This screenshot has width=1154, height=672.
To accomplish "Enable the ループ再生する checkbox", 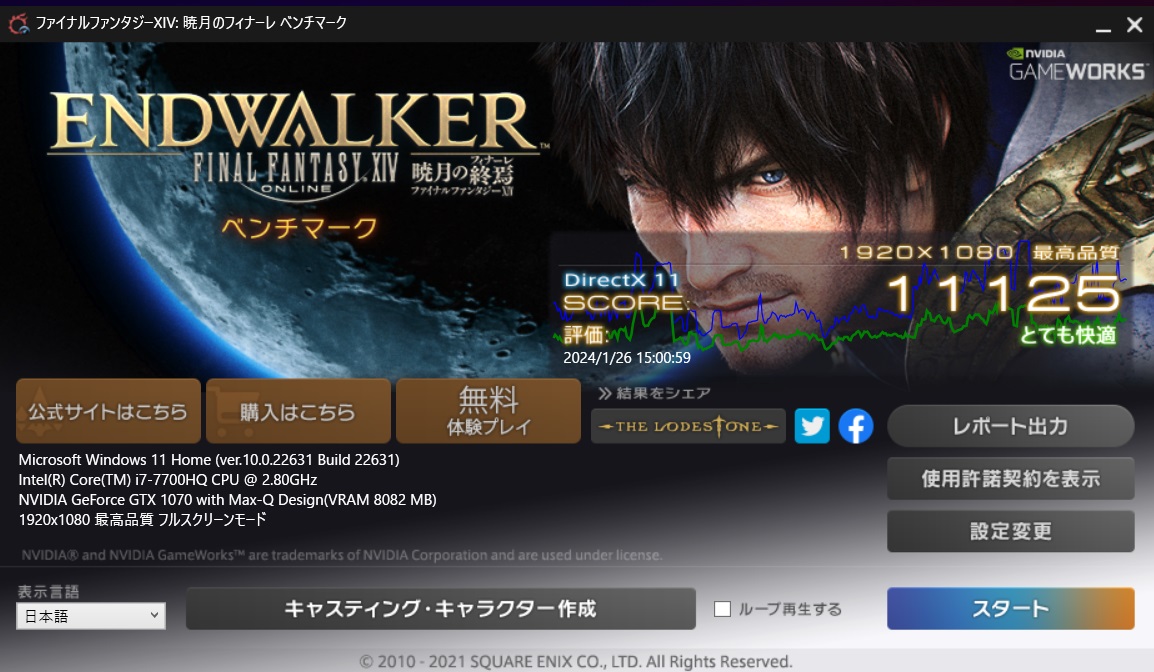I will (722, 609).
